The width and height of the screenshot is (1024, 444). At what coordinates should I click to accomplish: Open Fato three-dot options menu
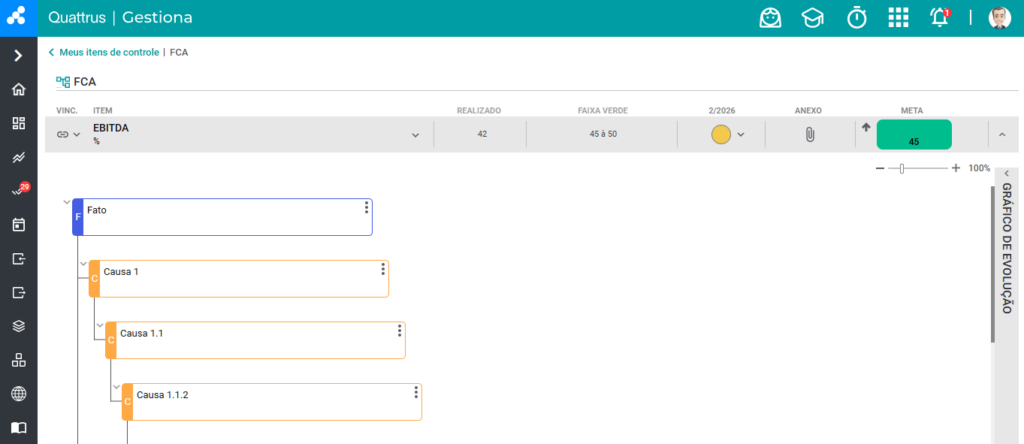click(x=366, y=208)
